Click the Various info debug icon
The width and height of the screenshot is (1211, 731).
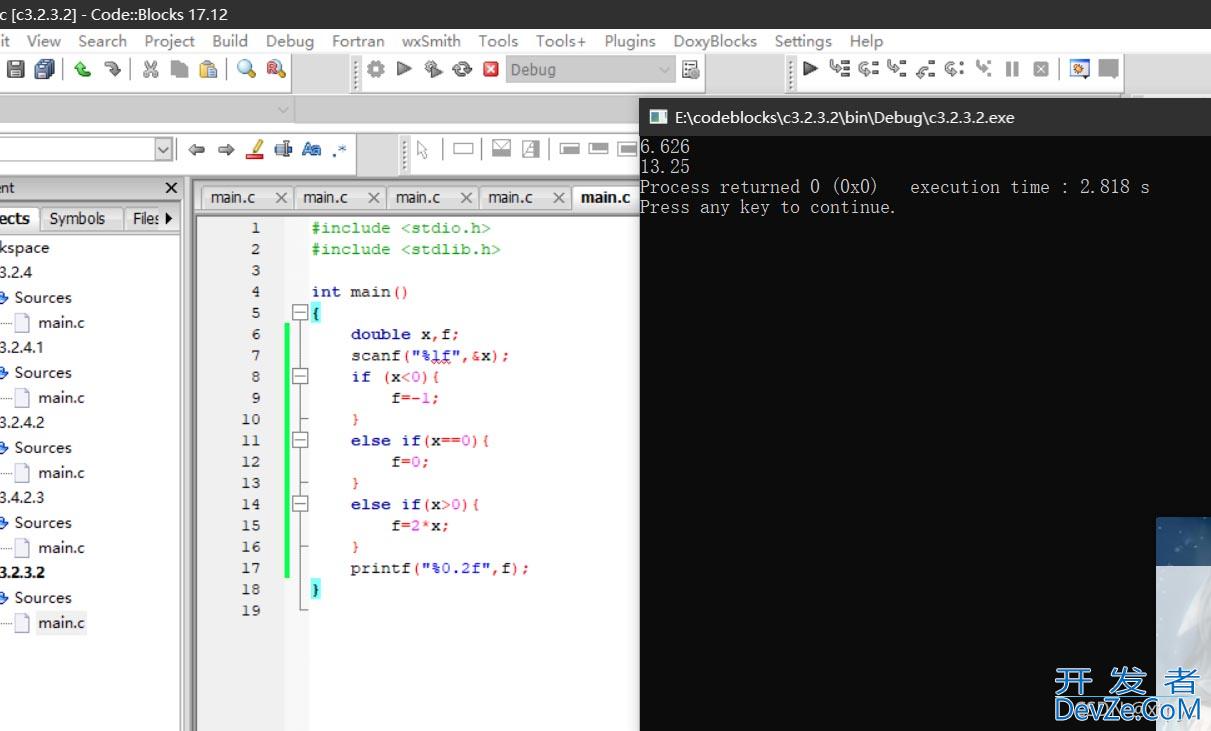click(1108, 68)
